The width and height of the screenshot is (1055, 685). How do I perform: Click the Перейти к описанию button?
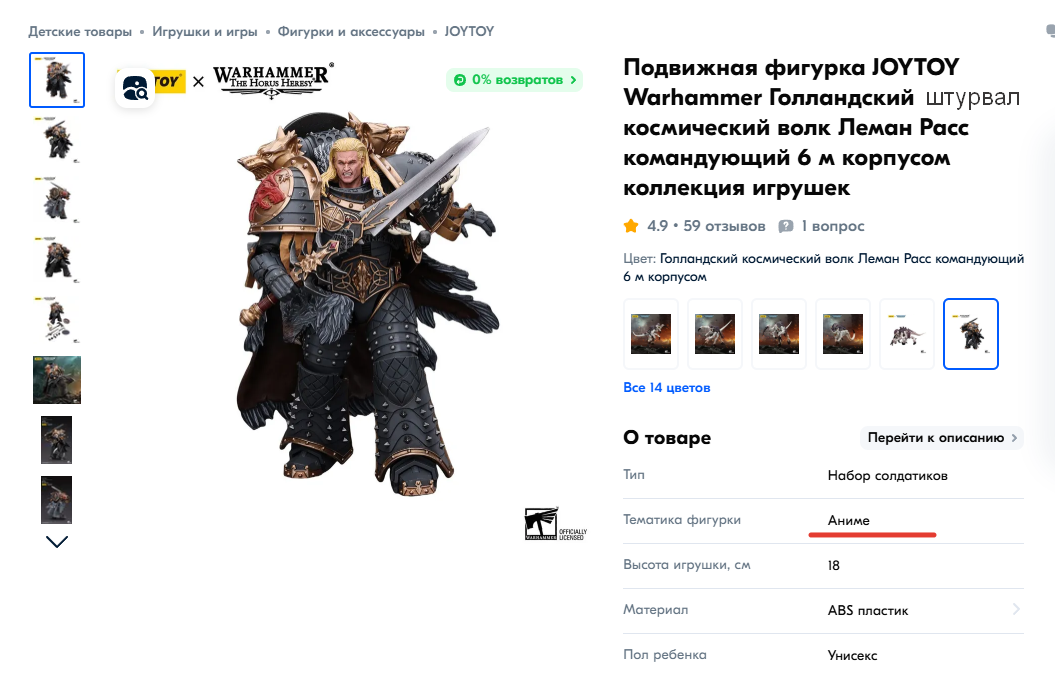click(942, 437)
